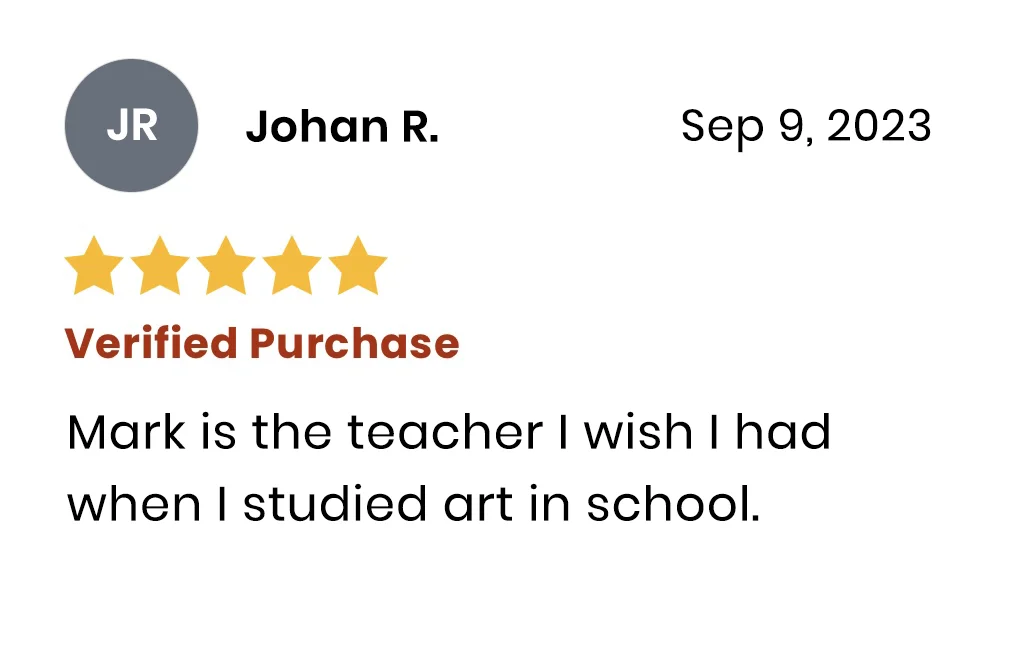Open reviewer name Johan R.
Viewport: 1024px width, 660px height.
(x=342, y=127)
